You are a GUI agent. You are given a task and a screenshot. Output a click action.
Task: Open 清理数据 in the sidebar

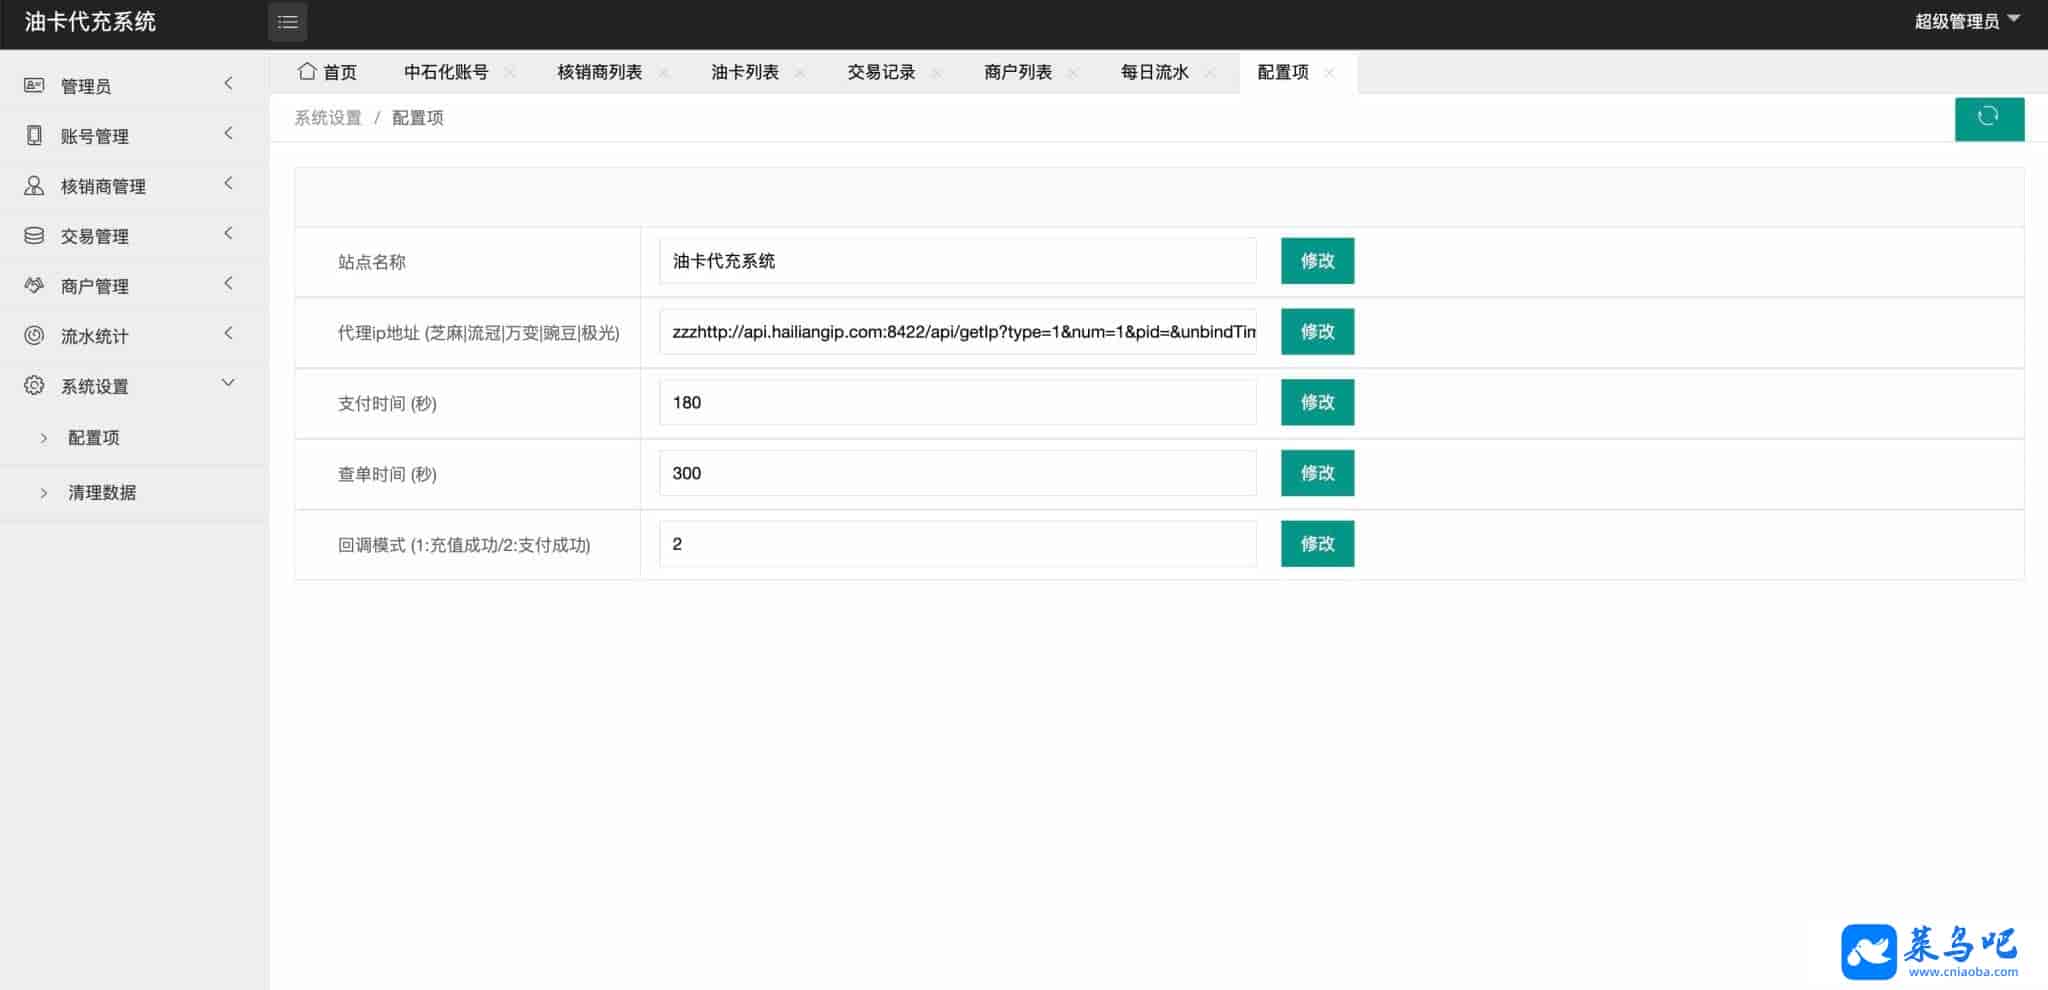102,492
